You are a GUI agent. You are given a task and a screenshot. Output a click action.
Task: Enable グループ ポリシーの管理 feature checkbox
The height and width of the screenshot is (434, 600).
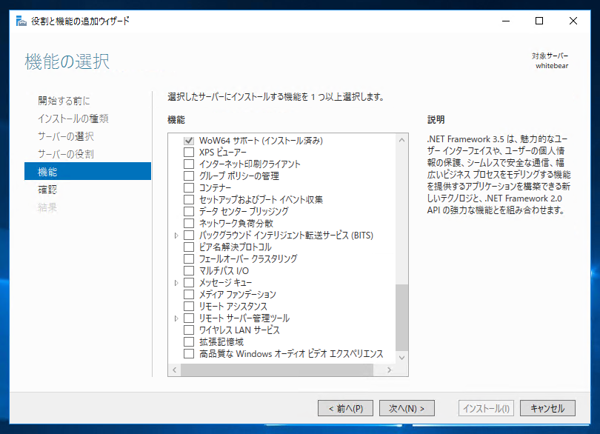tap(189, 176)
